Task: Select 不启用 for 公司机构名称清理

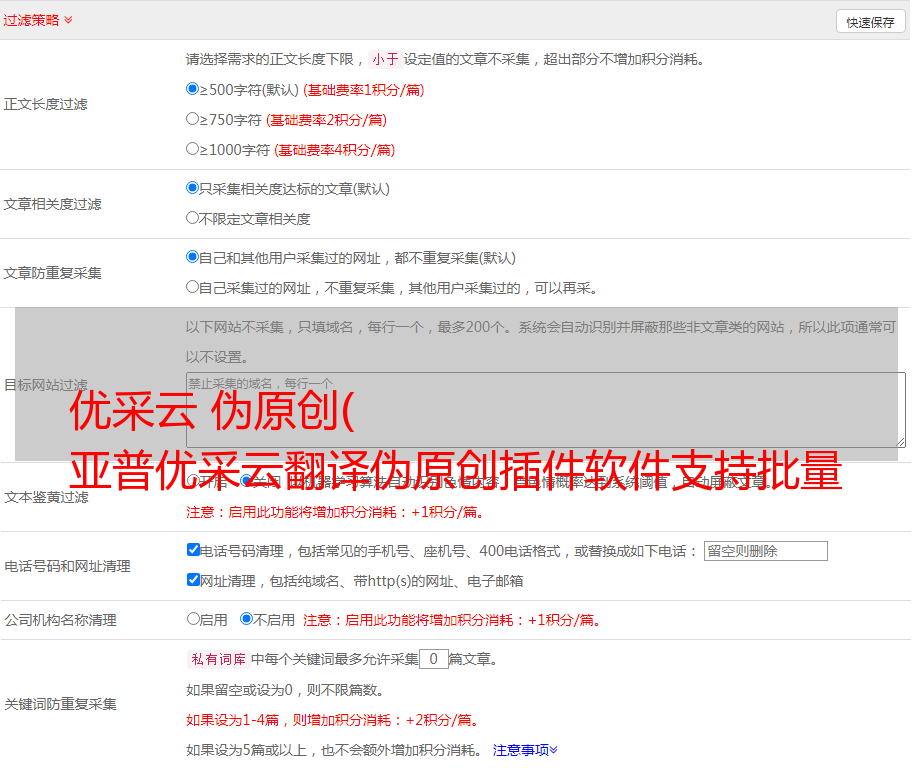Action: coord(246,618)
